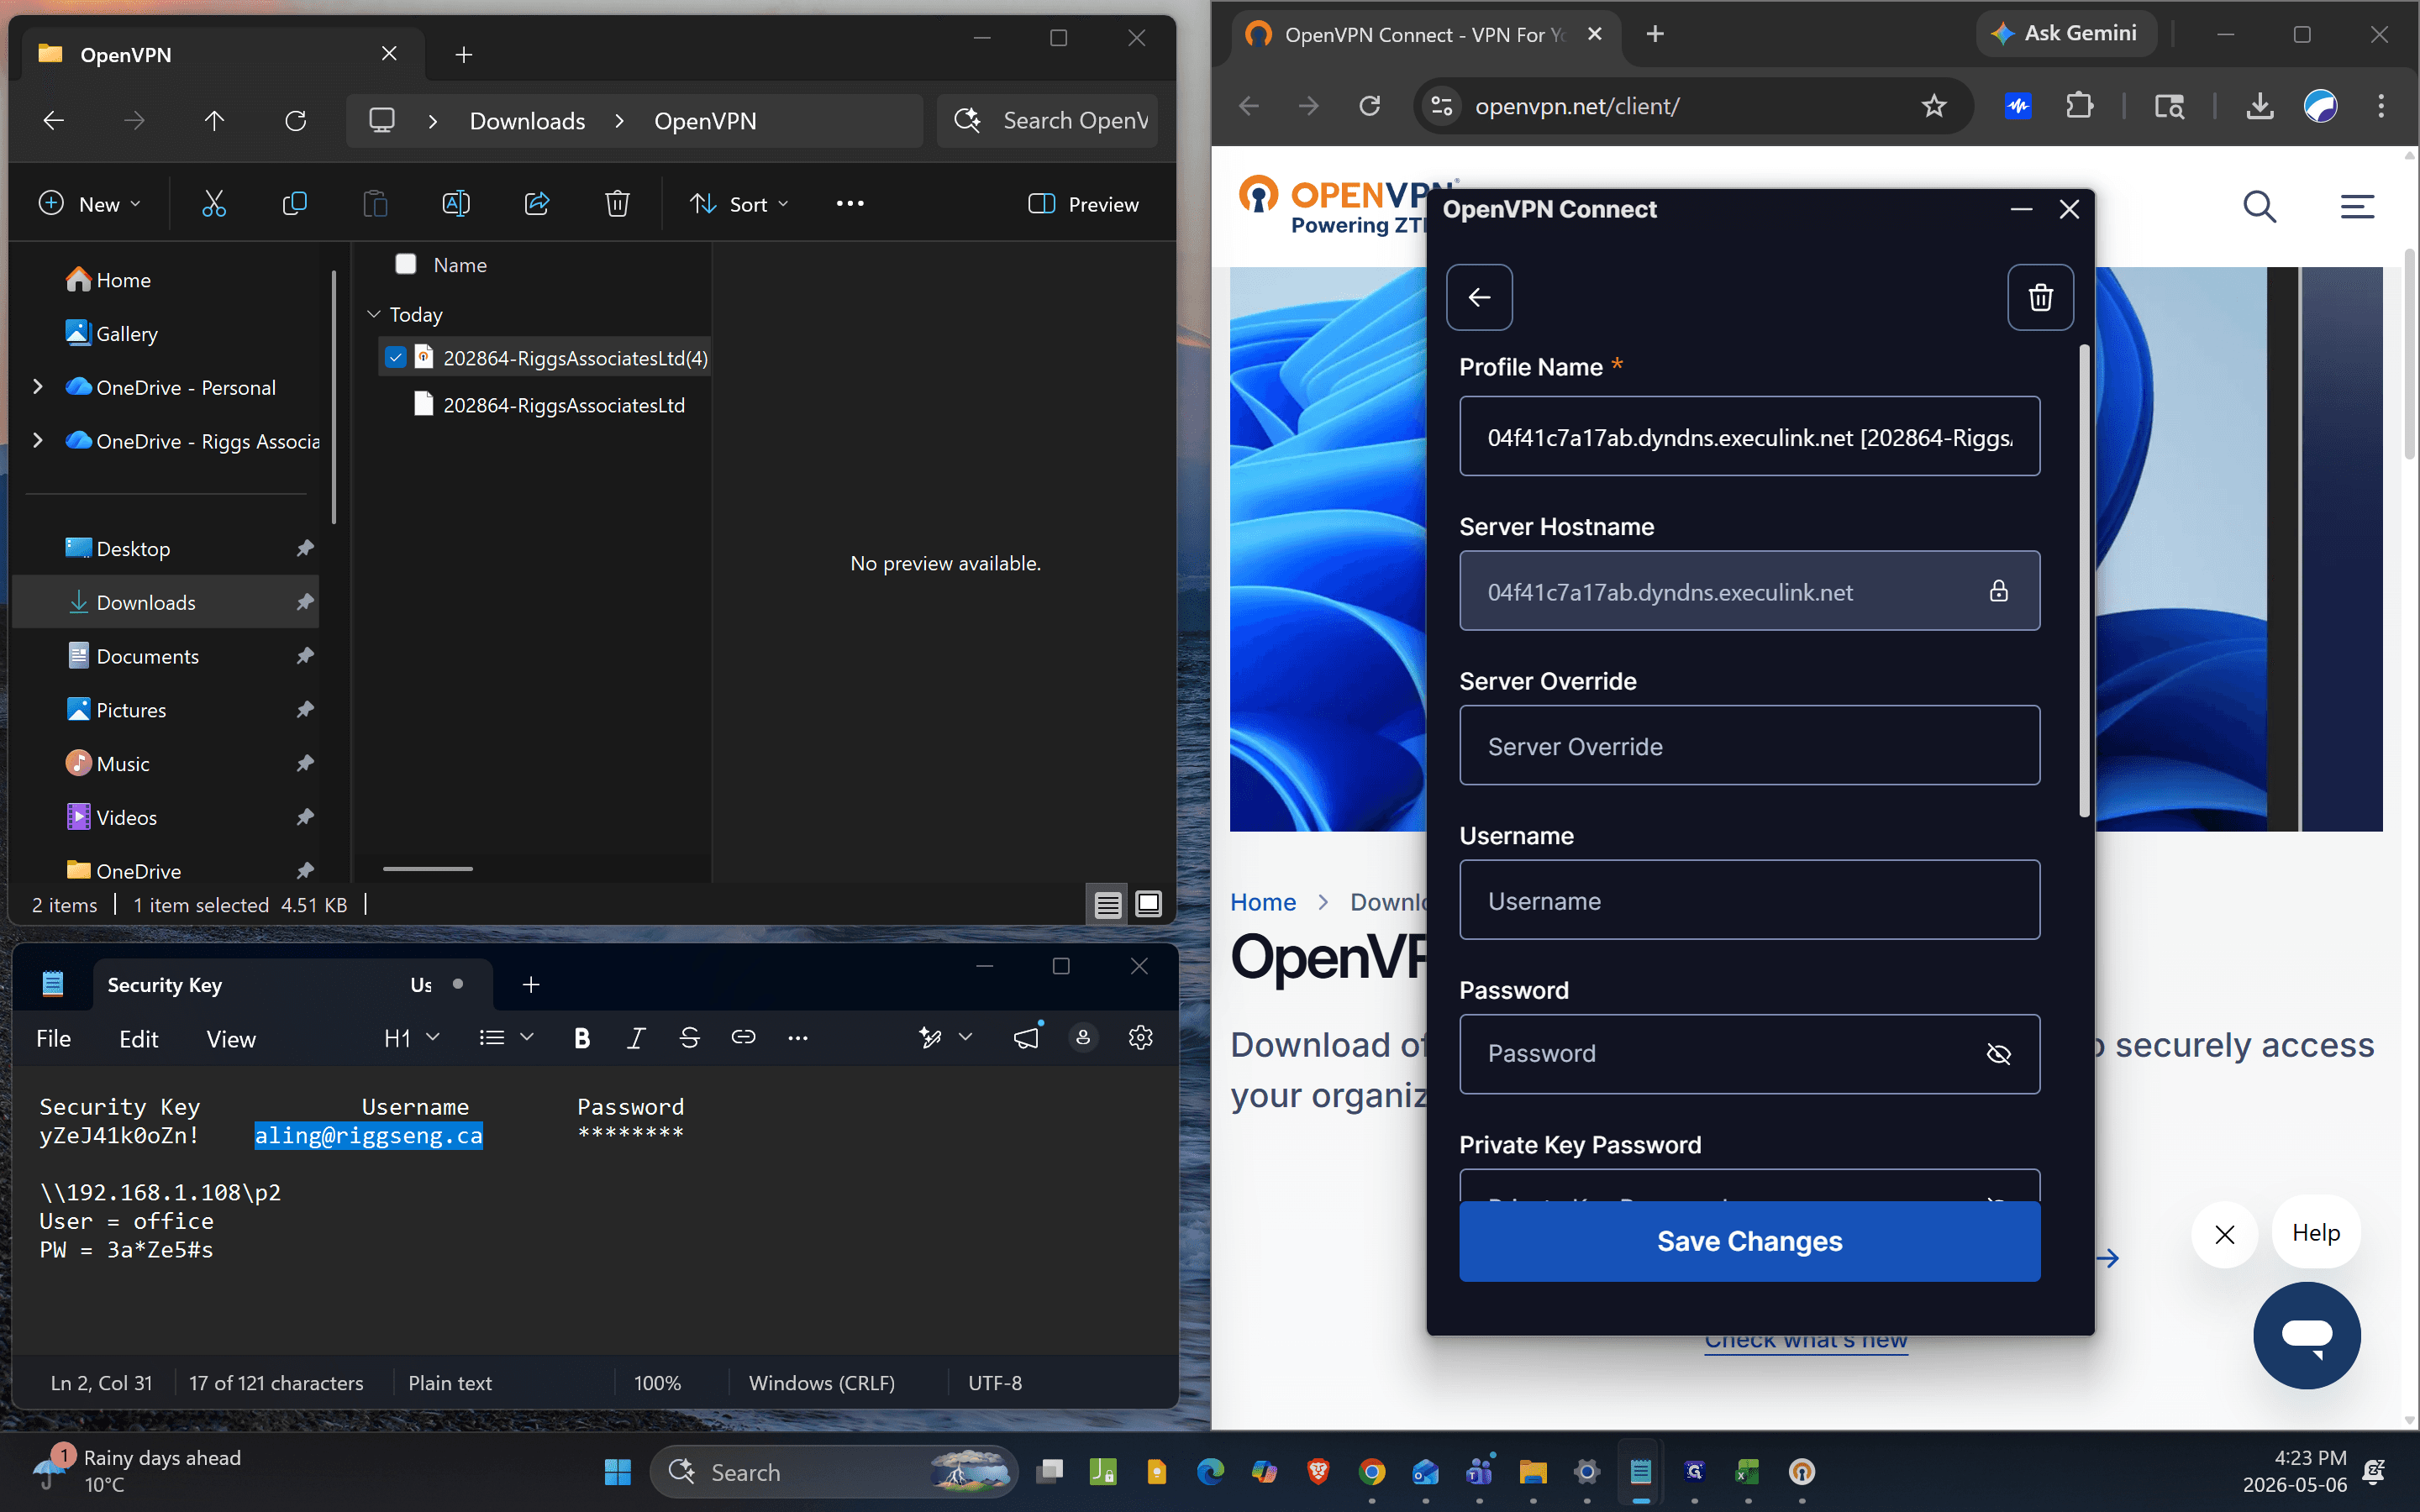Check the Name column select-all checkbox
Viewport: 2420px width, 1512px height.
tap(406, 264)
